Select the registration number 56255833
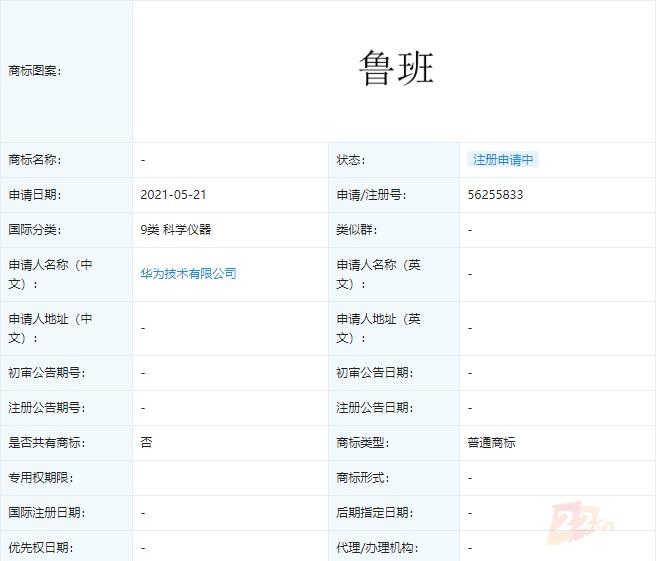 click(x=495, y=195)
